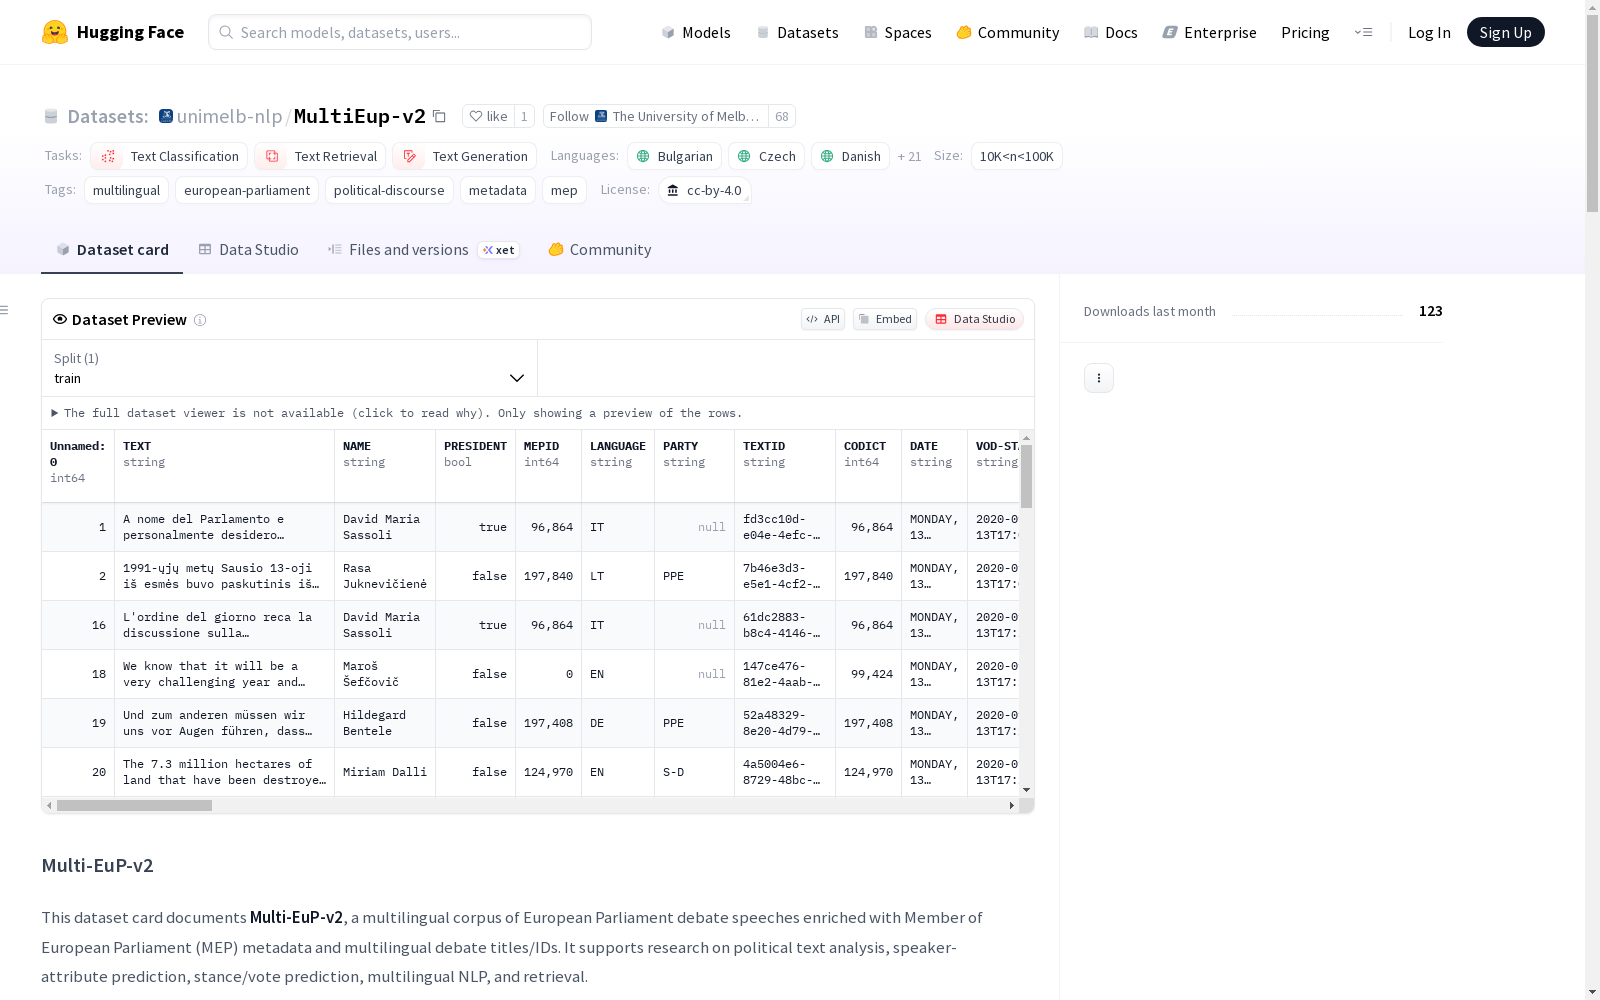The height and width of the screenshot is (1000, 1600).
Task: Open Models in the top navigation
Action: tap(696, 32)
